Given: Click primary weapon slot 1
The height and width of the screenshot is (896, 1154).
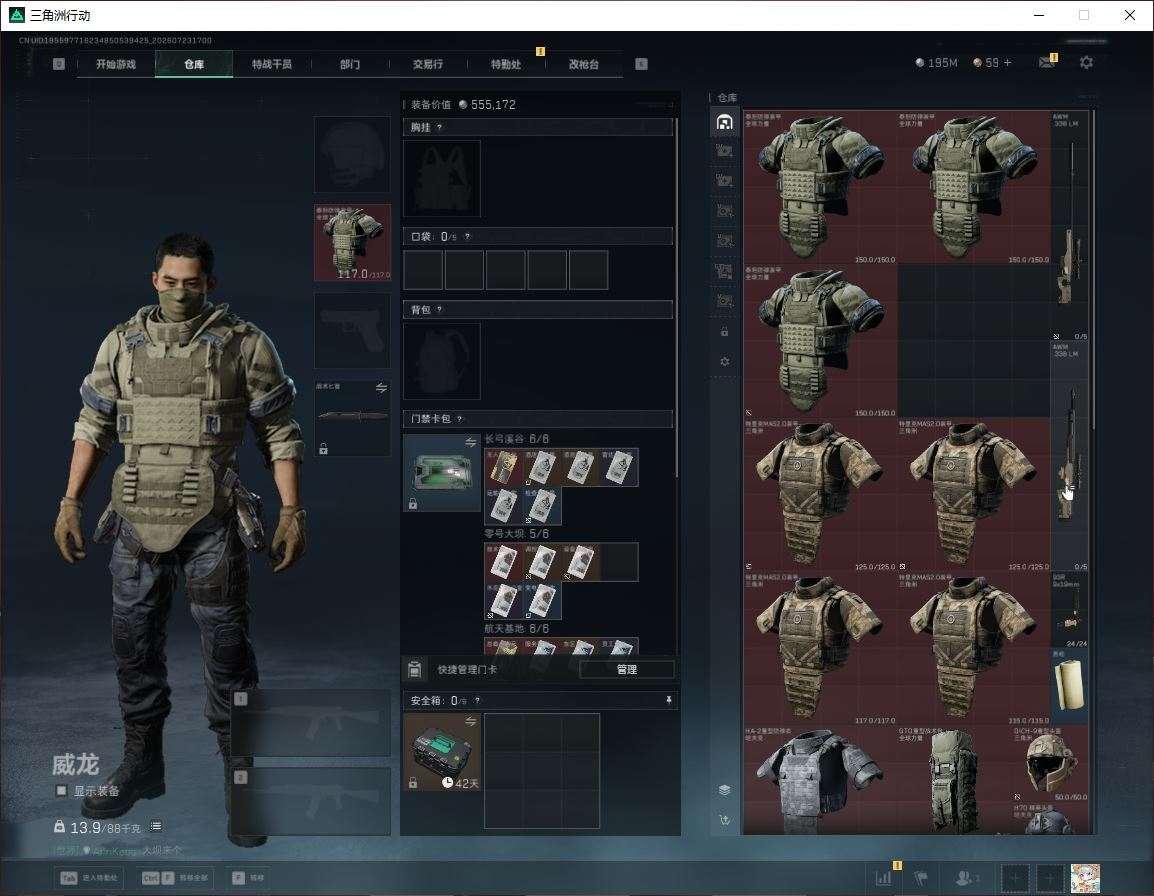Looking at the screenshot, I should pos(311,723).
